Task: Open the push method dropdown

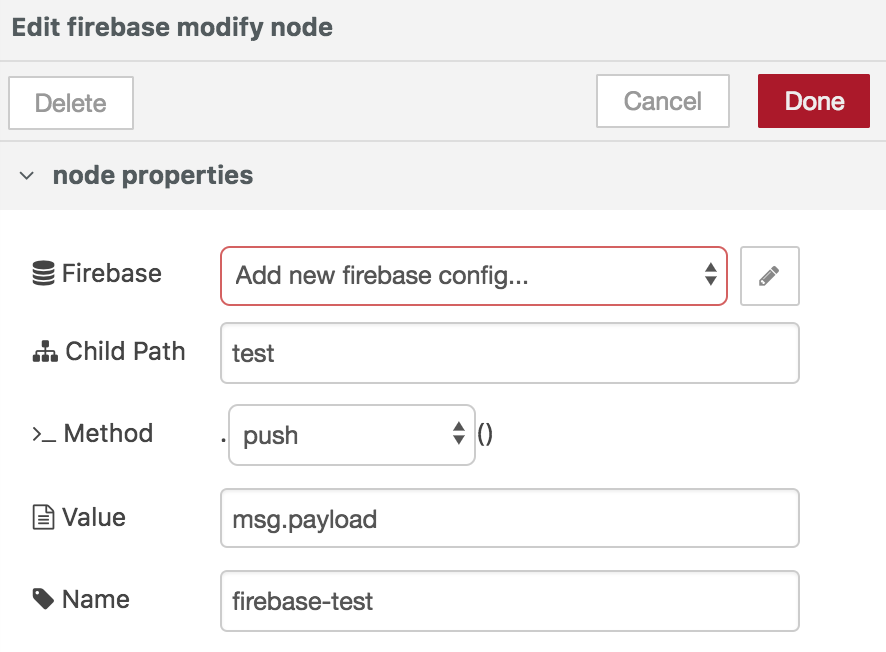Action: (x=351, y=435)
